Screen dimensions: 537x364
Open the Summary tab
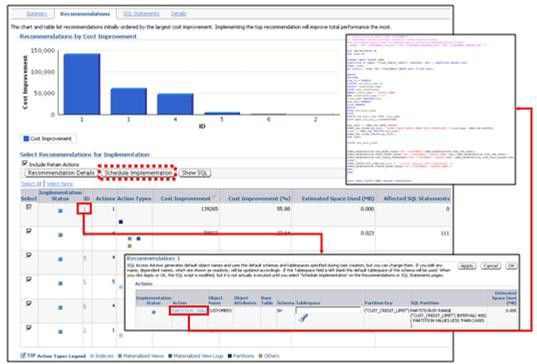36,14
